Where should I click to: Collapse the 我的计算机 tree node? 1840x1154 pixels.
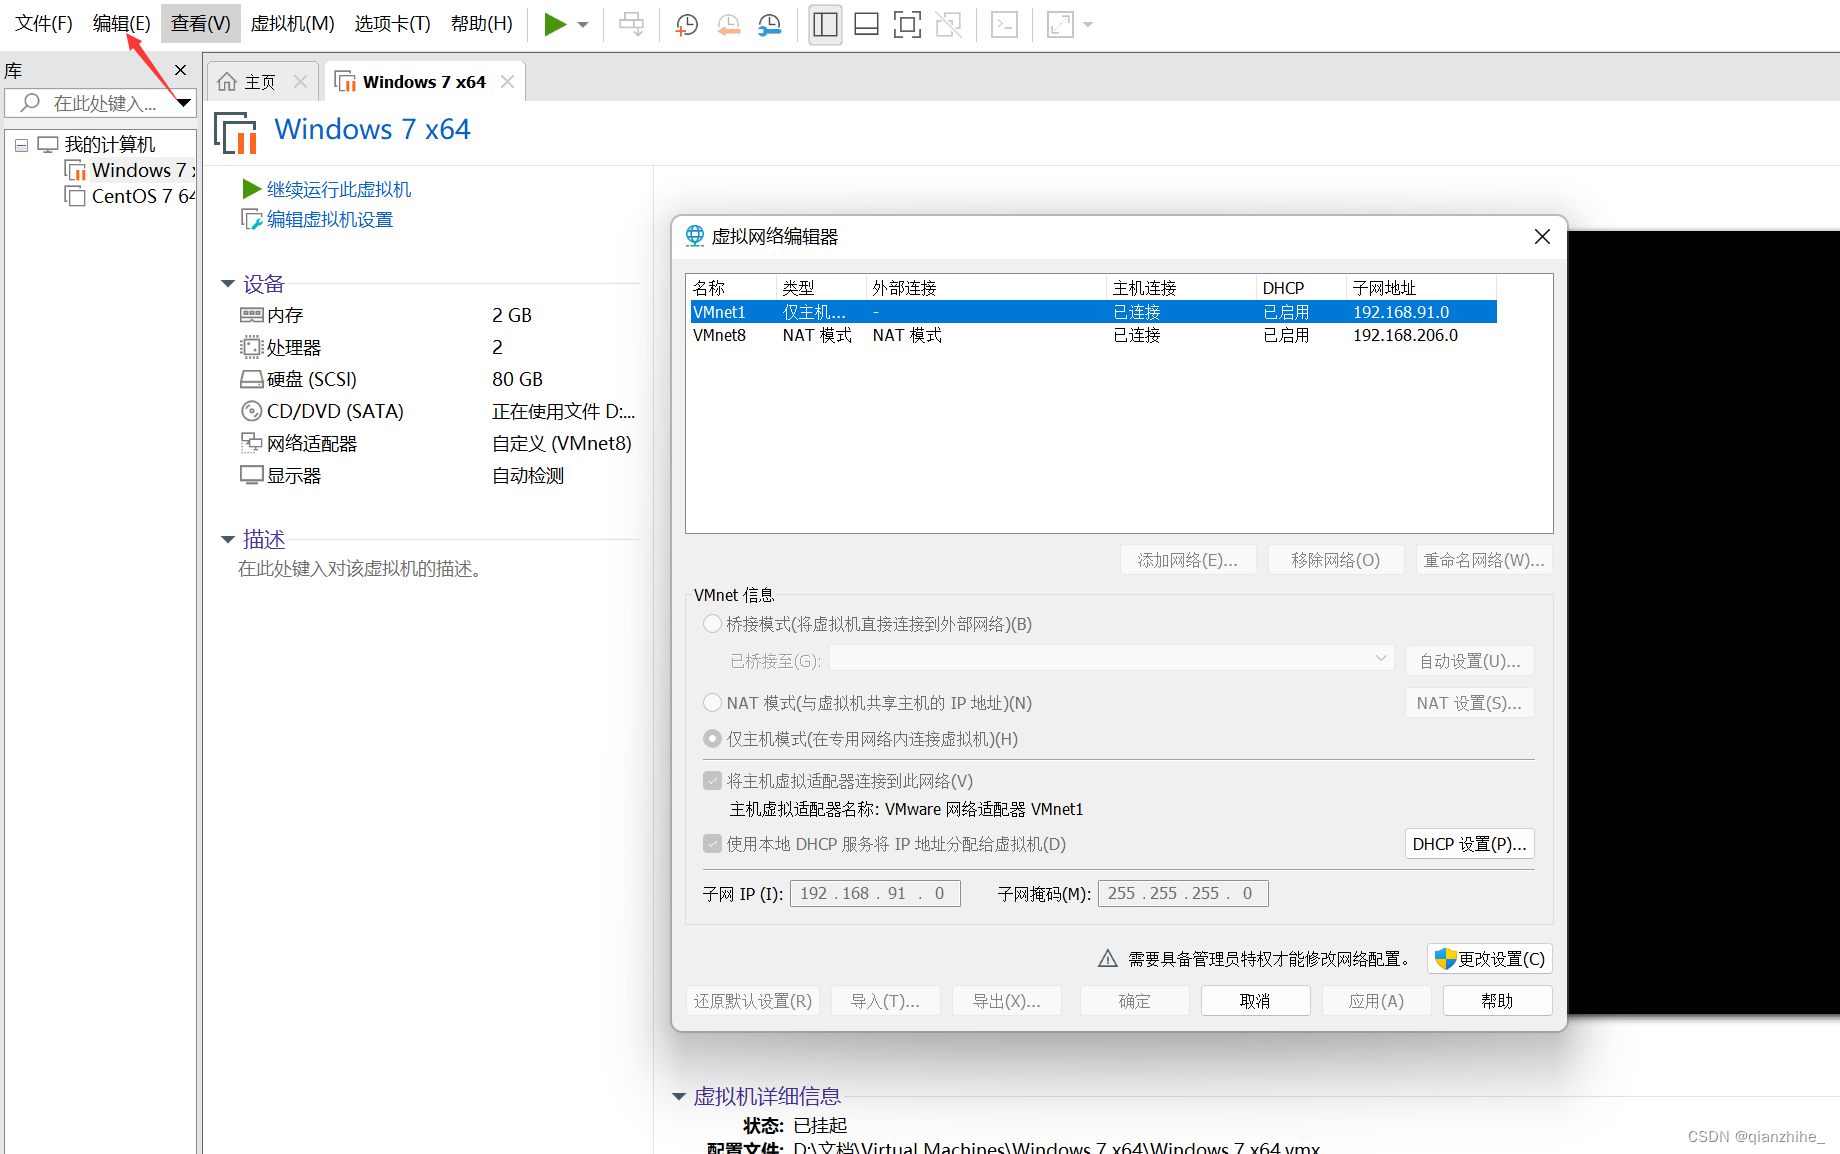(21, 145)
